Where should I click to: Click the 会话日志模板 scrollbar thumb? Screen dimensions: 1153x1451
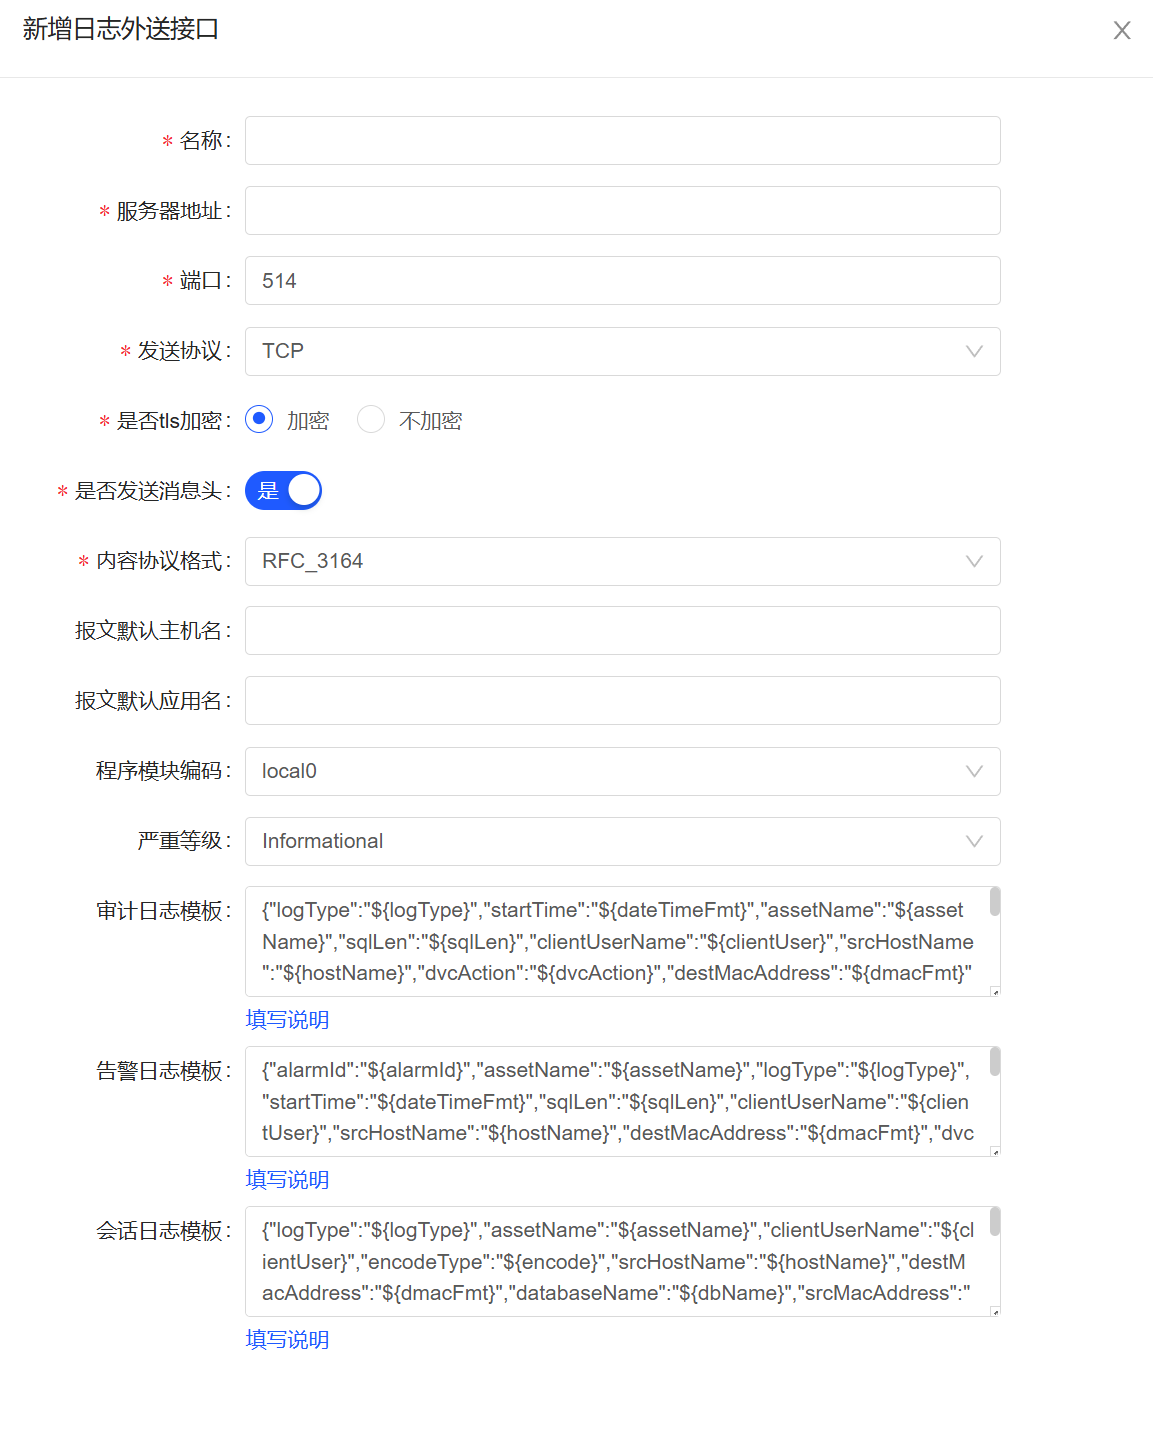[x=995, y=1222]
